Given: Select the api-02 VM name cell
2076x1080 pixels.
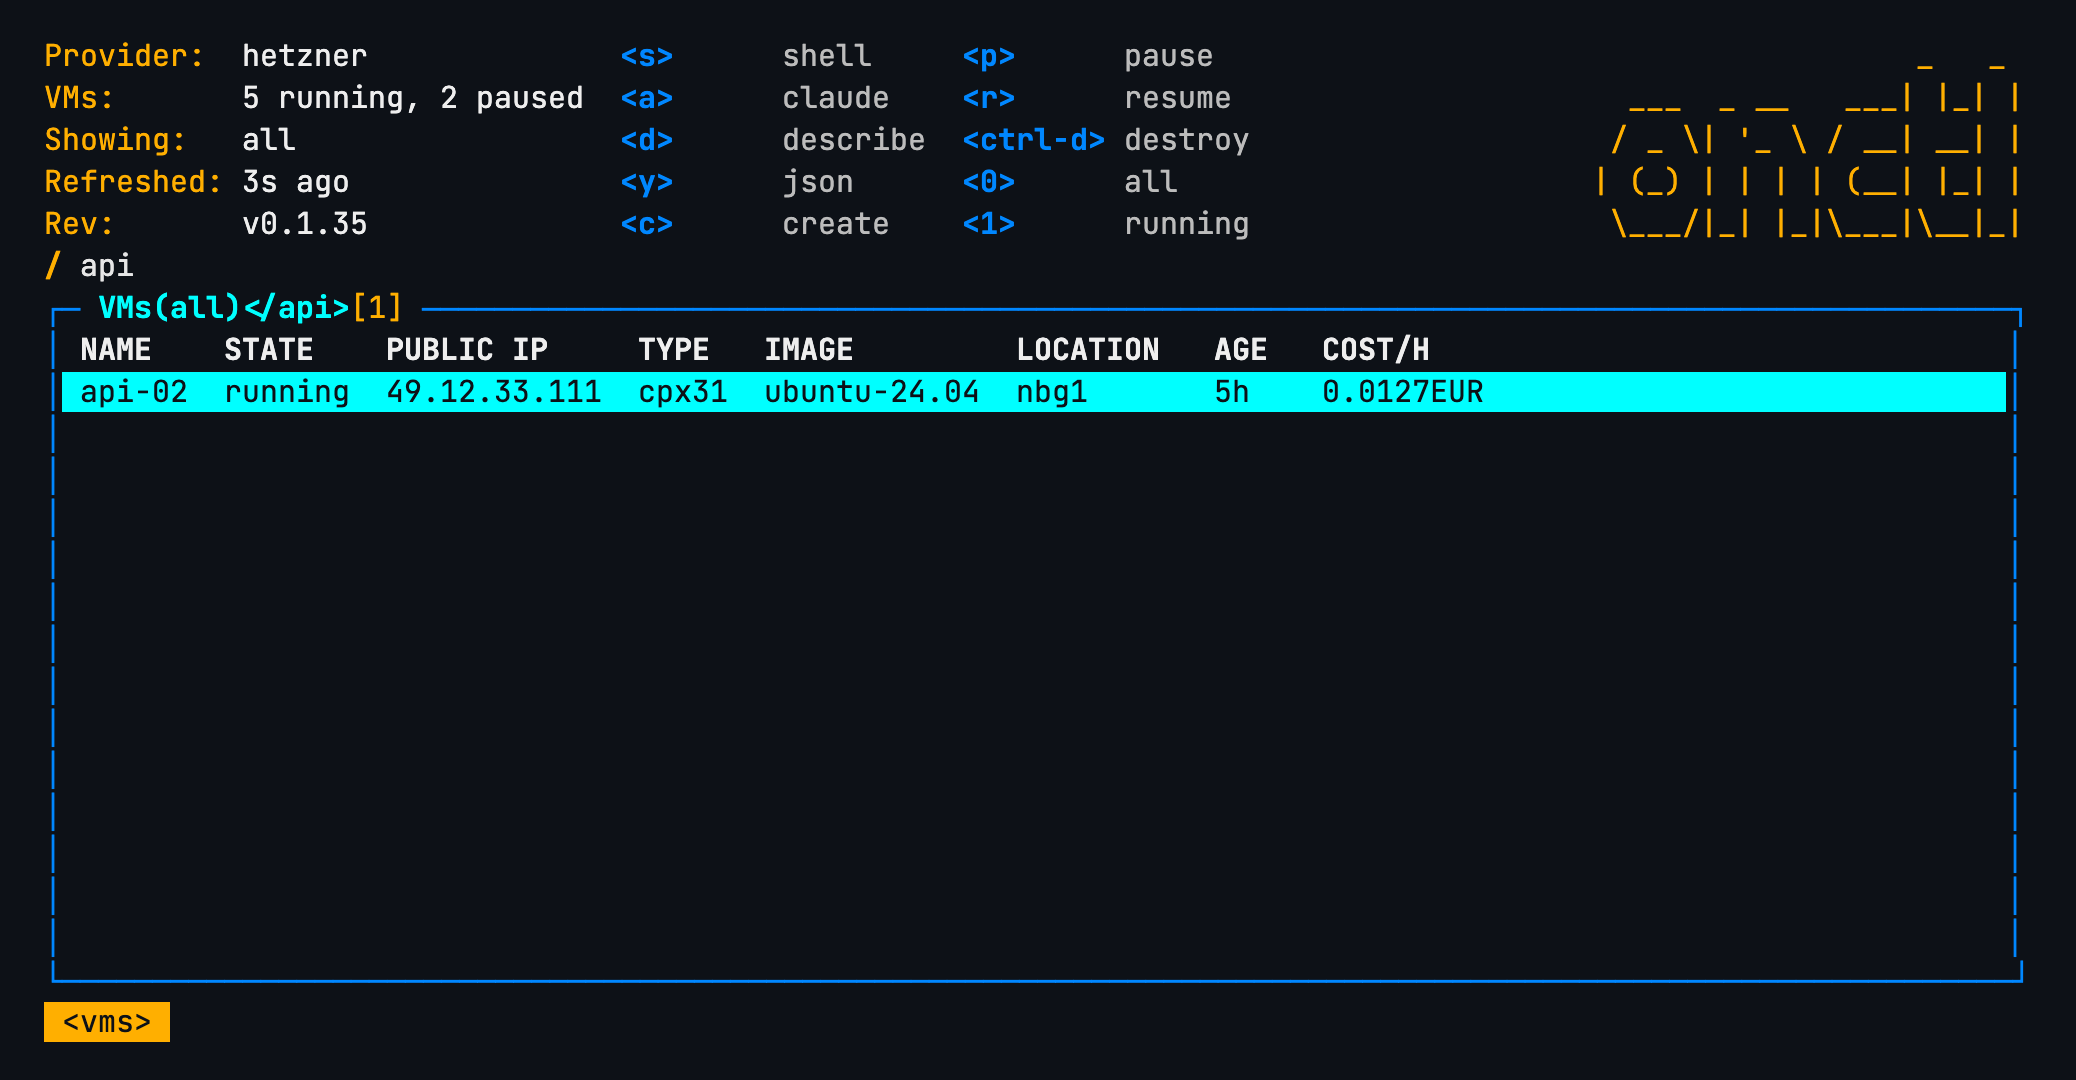Looking at the screenshot, I should point(134,392).
